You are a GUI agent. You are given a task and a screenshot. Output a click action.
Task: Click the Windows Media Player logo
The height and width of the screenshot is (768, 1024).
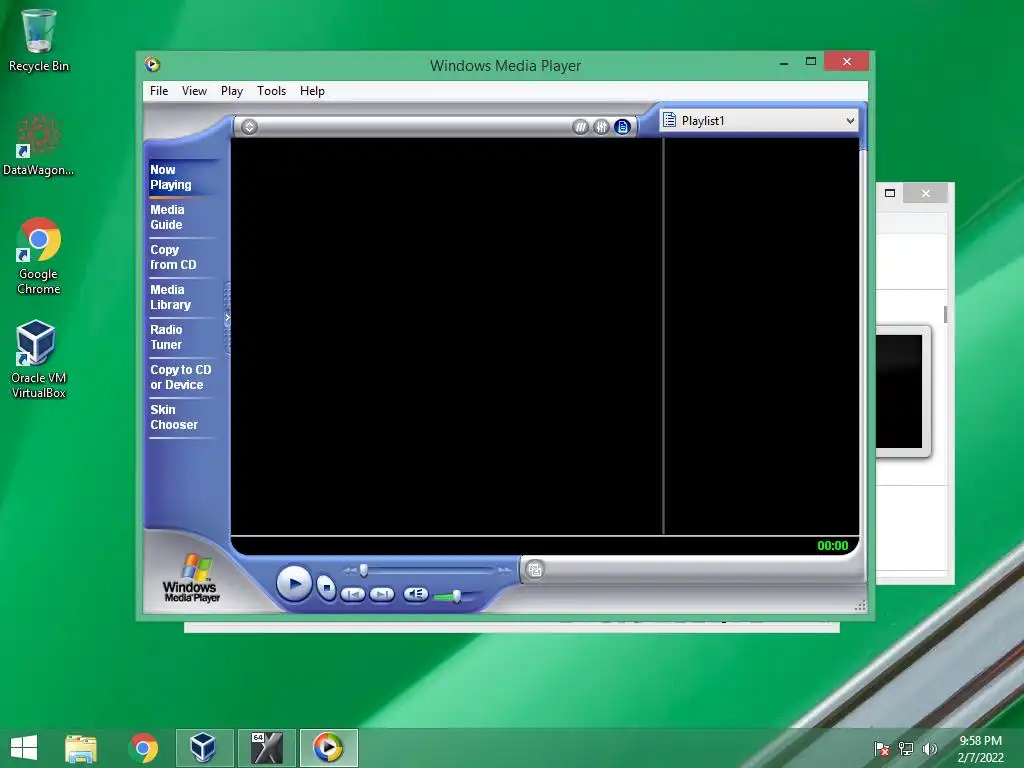[x=191, y=578]
